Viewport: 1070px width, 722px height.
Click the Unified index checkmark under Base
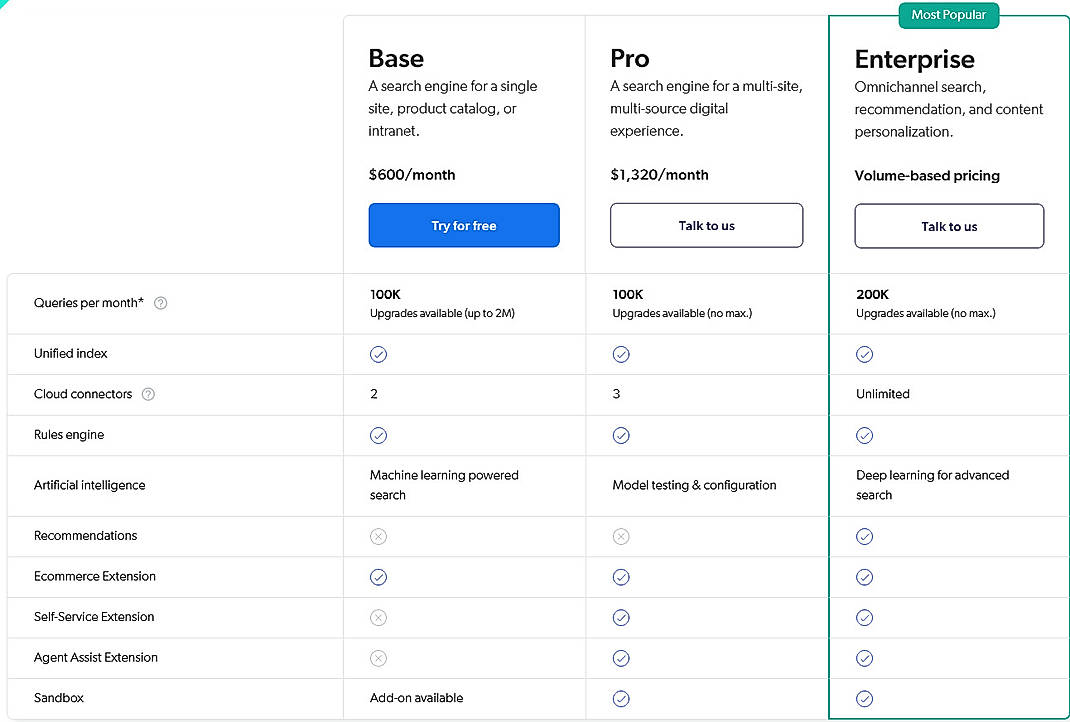click(378, 354)
